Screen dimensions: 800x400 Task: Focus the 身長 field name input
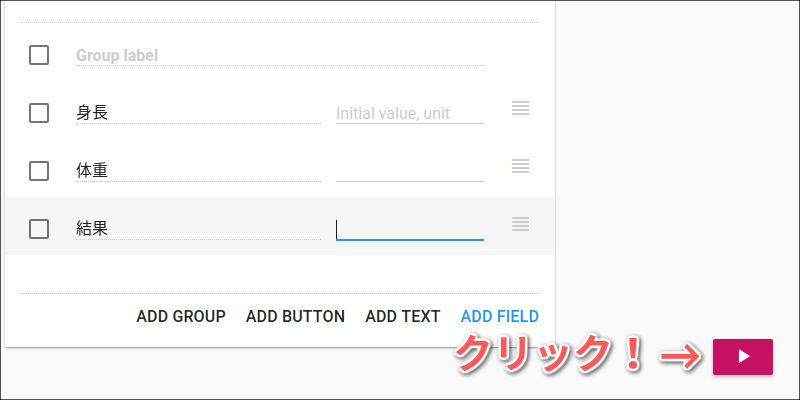click(198, 113)
